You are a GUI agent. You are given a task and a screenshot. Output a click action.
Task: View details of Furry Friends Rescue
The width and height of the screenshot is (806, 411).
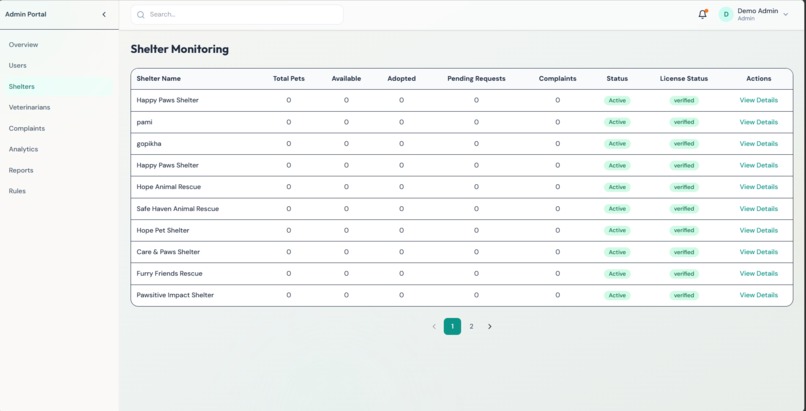[758, 273]
